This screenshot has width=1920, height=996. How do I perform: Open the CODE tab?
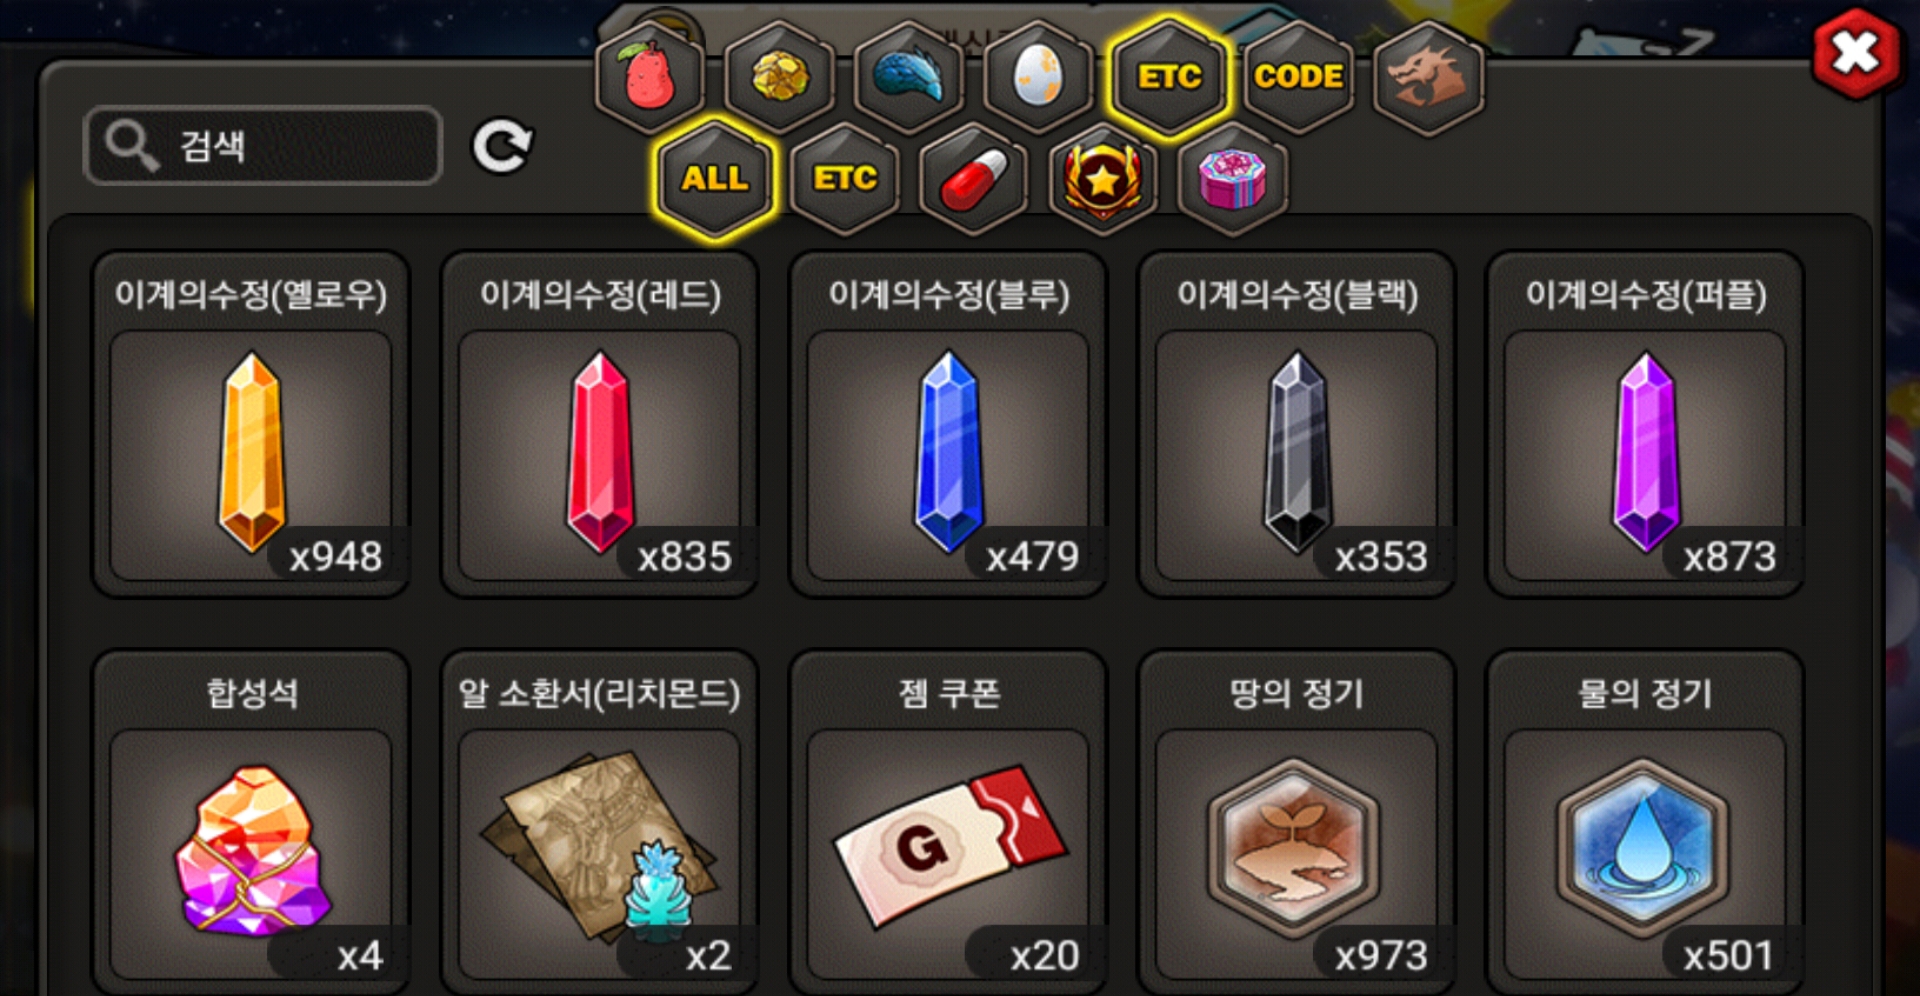[x=1298, y=77]
